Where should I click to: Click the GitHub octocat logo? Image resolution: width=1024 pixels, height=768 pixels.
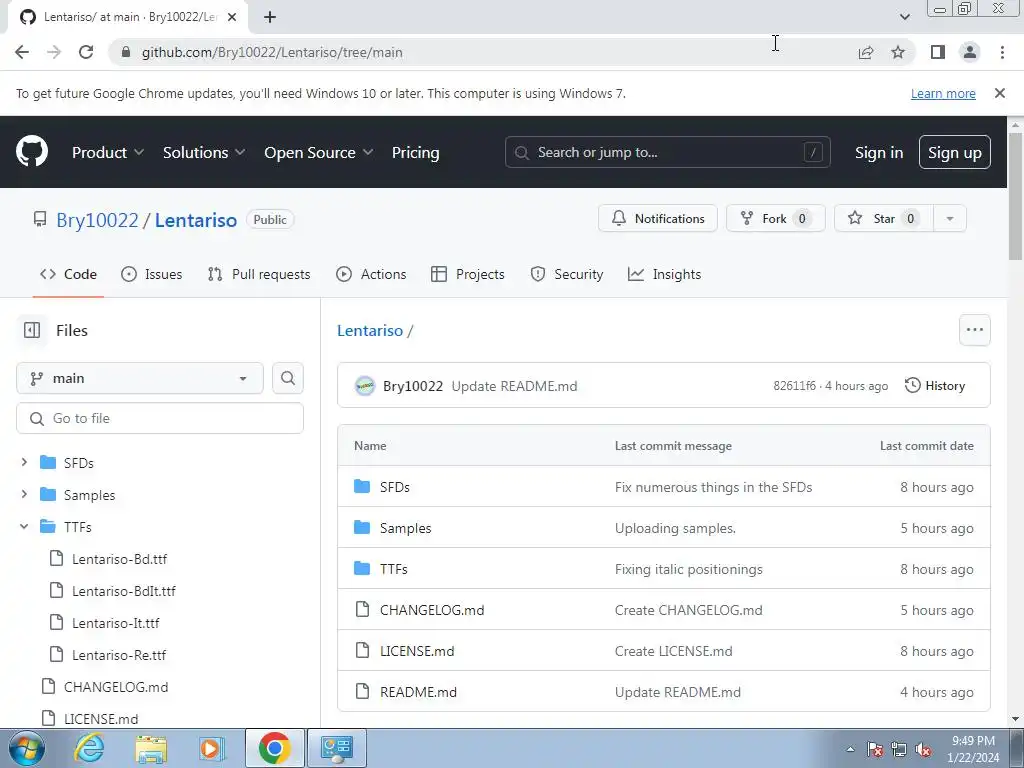click(31, 152)
